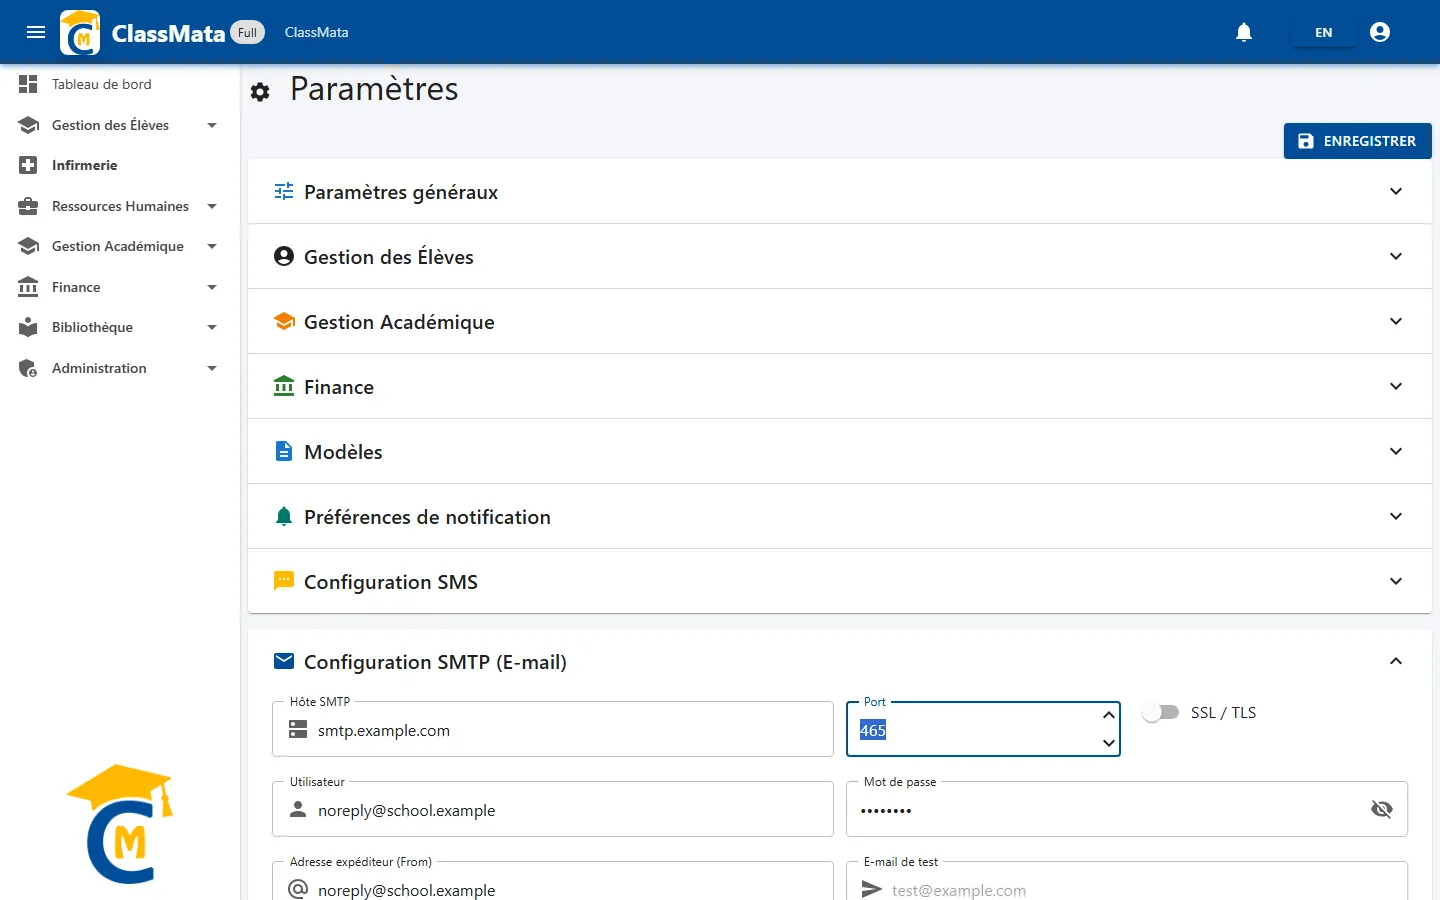Edit the Hôte SMTP field
The width and height of the screenshot is (1440, 900).
552,729
